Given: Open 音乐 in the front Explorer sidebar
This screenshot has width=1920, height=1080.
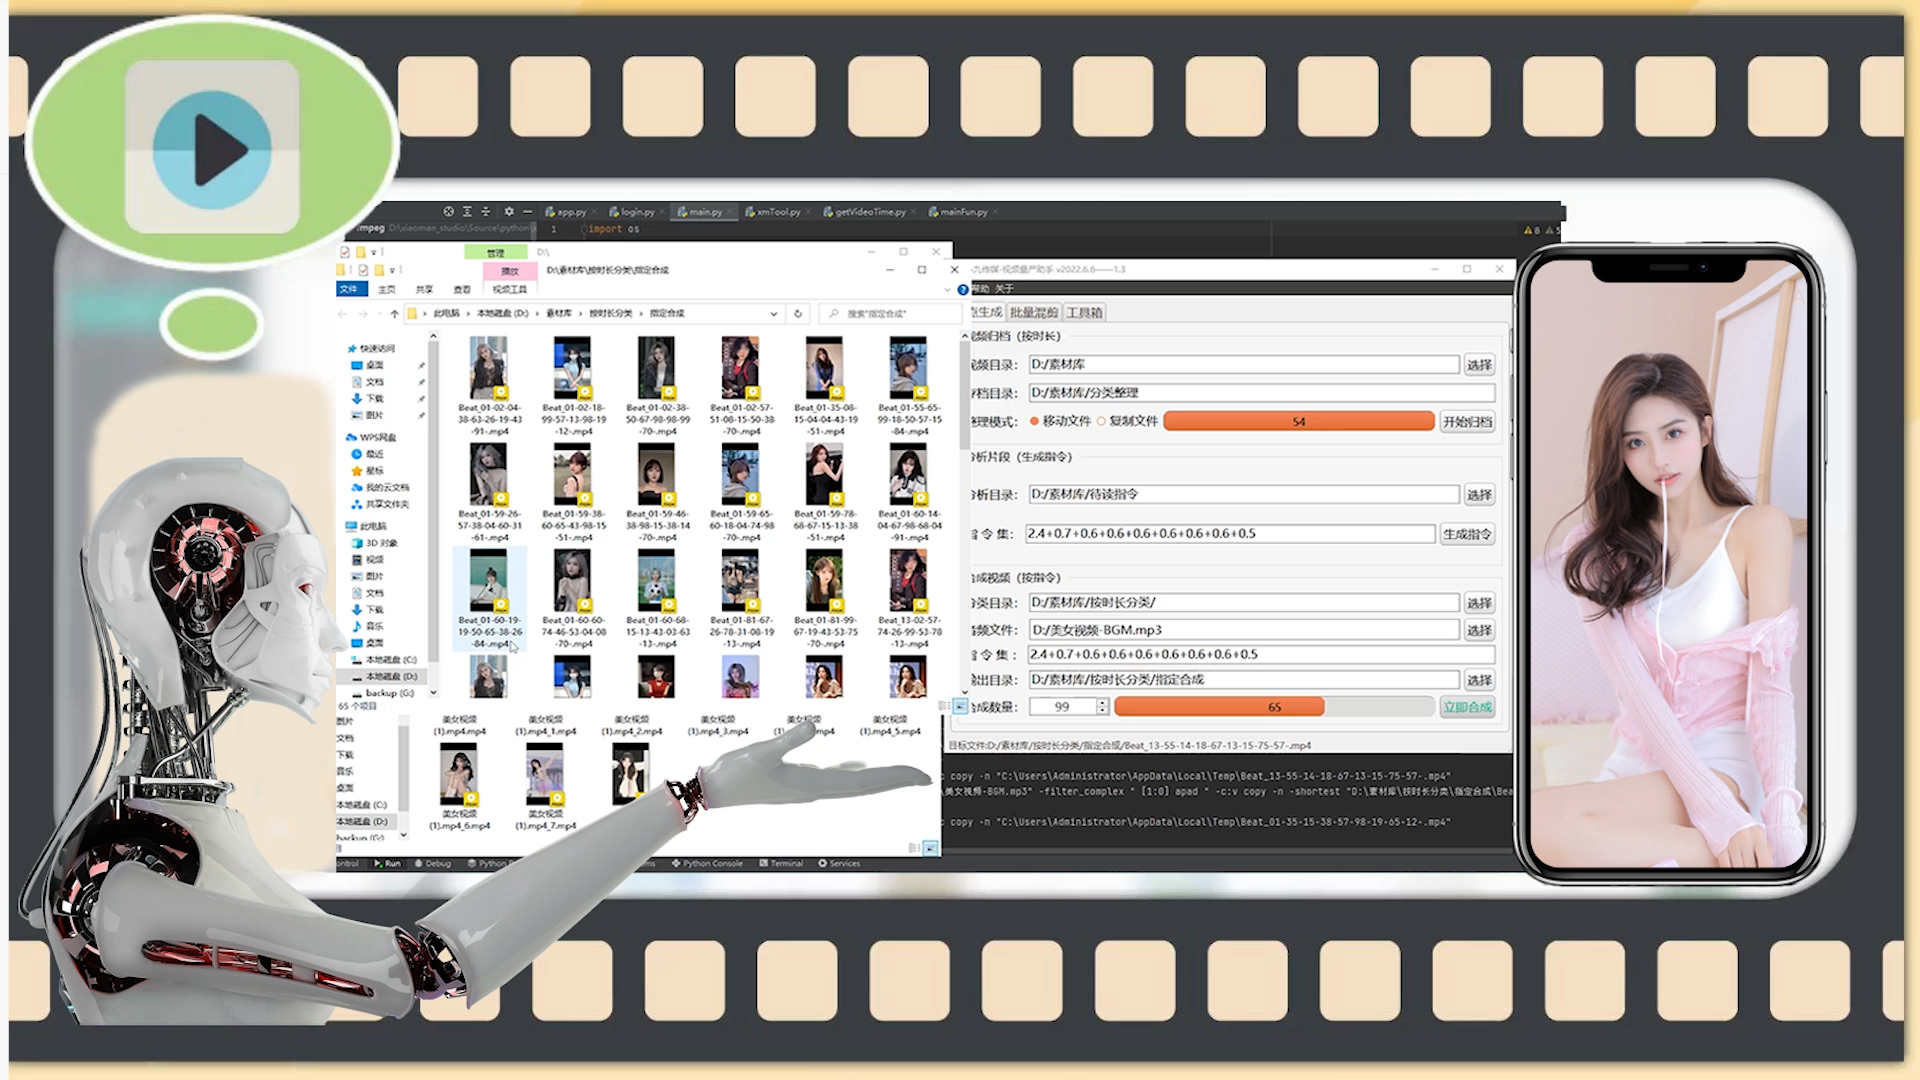Looking at the screenshot, I should [367, 626].
